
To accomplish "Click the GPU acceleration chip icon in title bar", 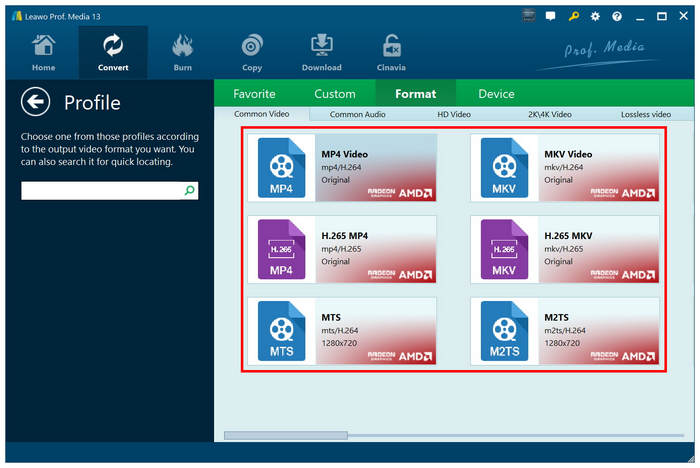I will [x=529, y=17].
